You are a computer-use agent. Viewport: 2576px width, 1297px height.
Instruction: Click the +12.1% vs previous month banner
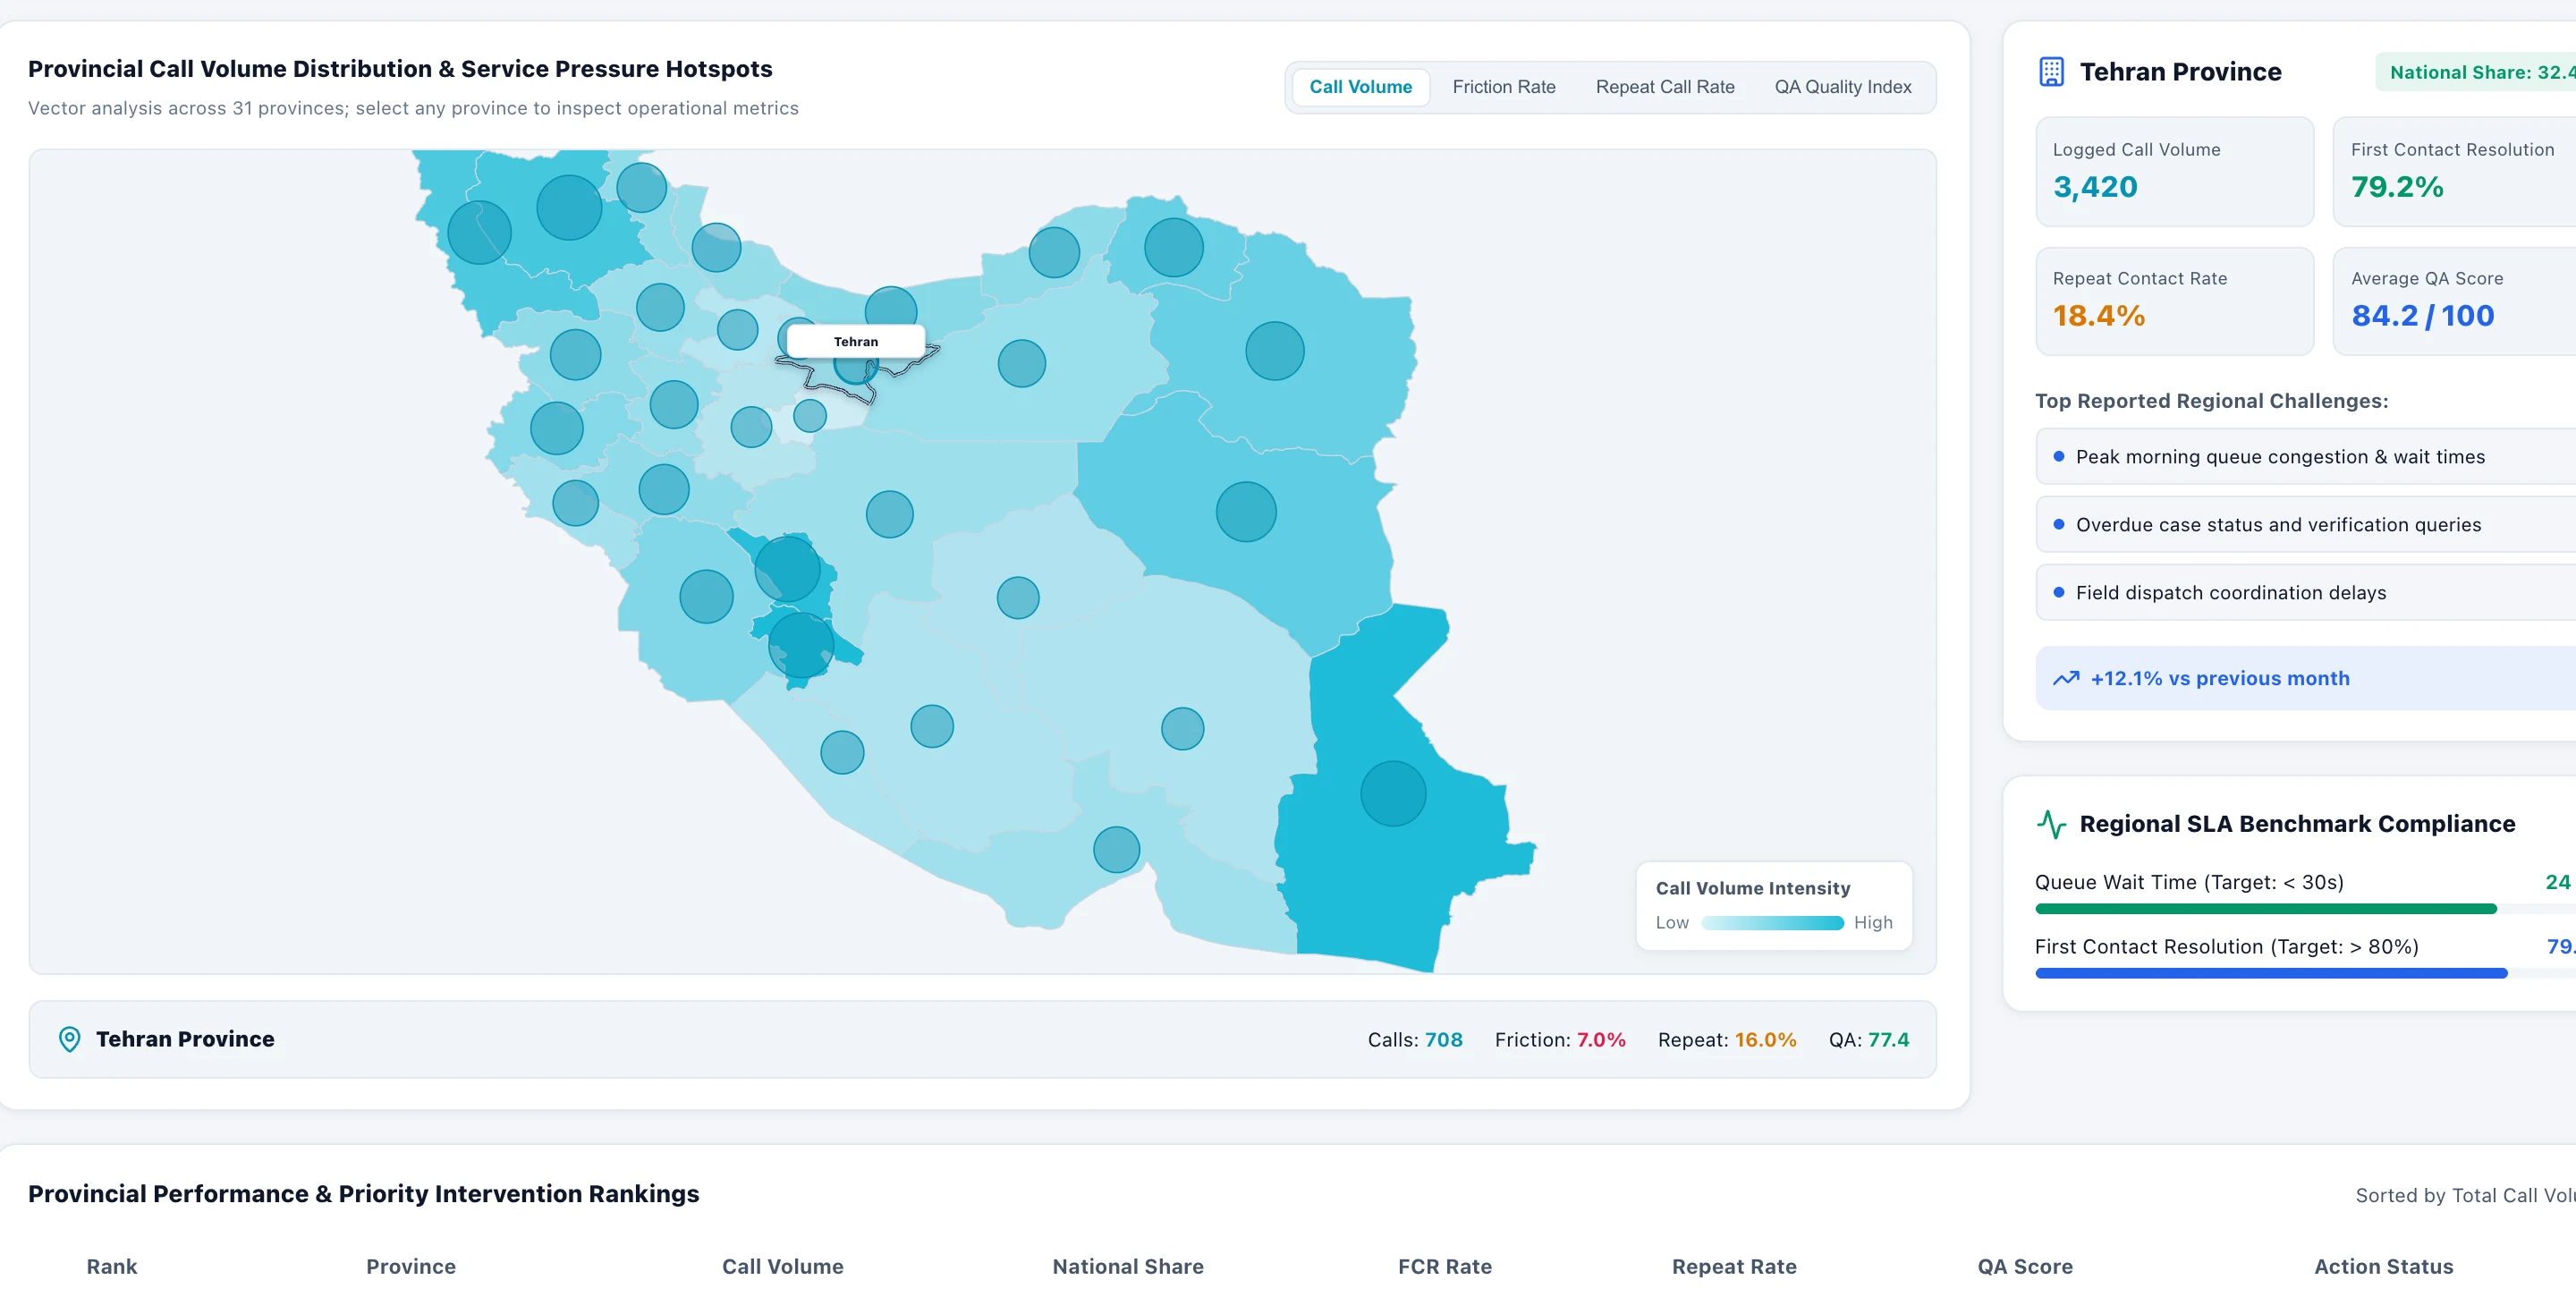(x=2305, y=678)
